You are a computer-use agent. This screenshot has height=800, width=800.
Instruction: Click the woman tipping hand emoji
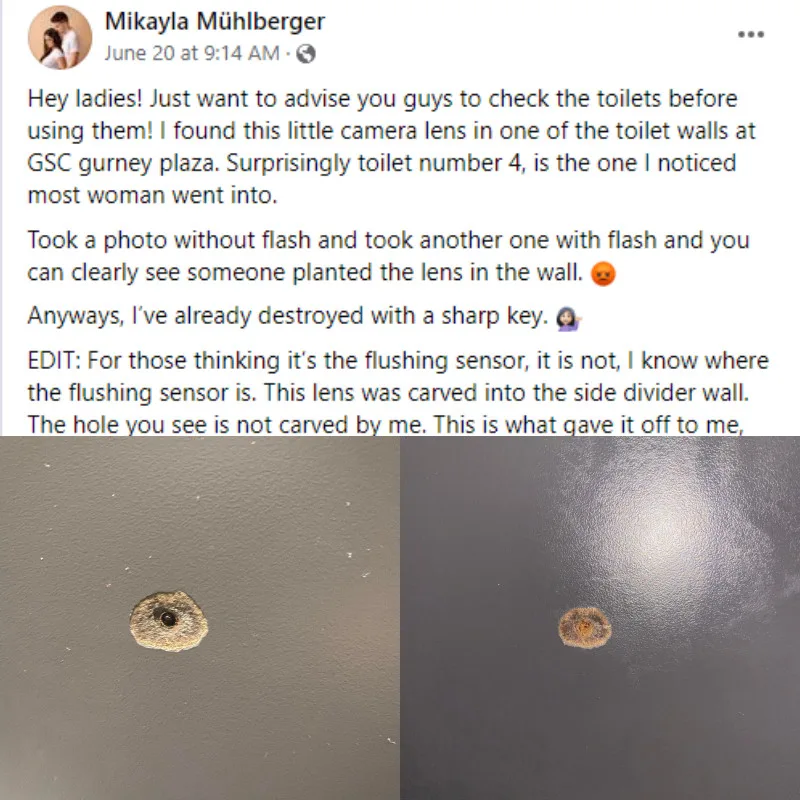568,318
